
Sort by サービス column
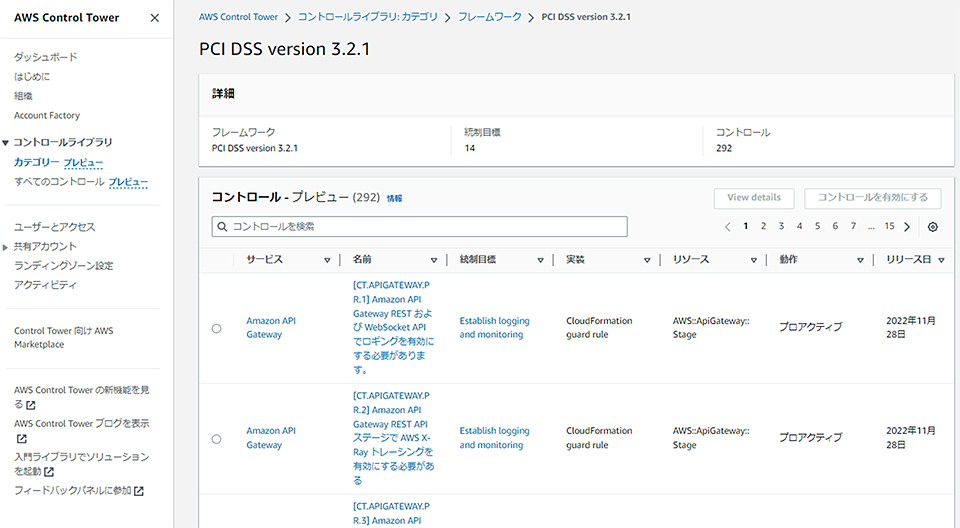pyautogui.click(x=327, y=260)
